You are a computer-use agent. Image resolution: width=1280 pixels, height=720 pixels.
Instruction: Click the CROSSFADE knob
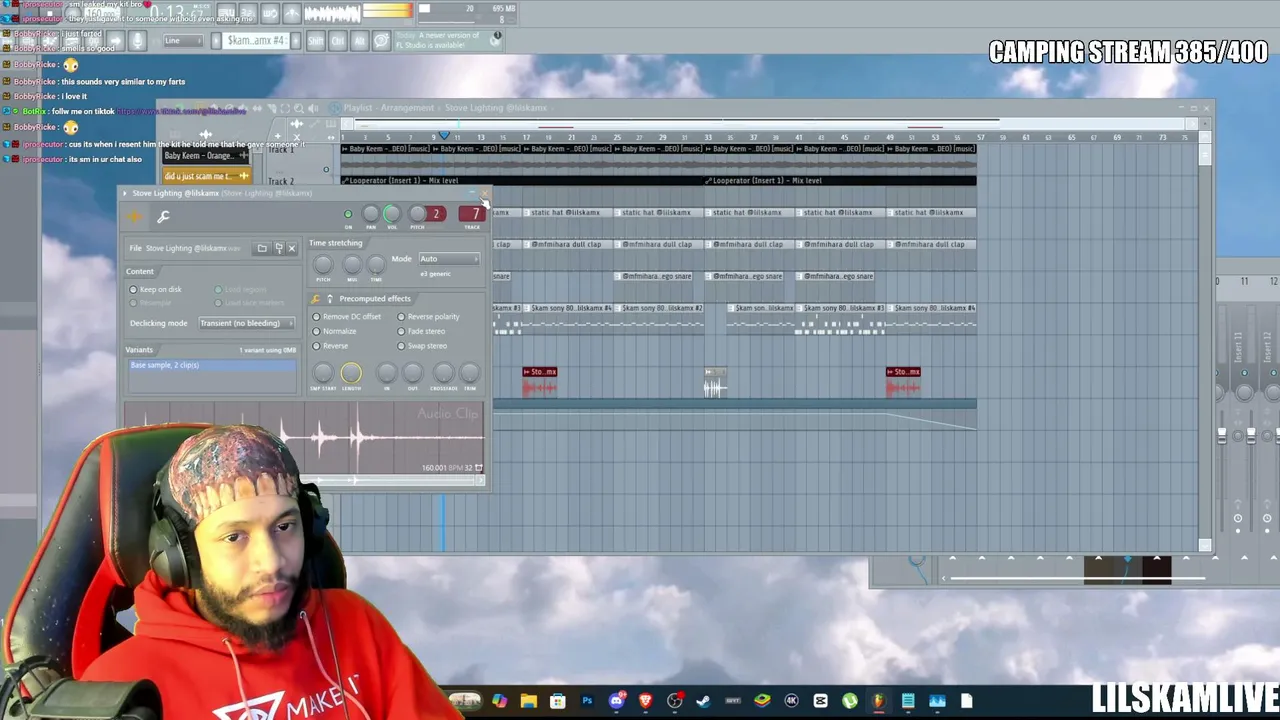(x=443, y=373)
